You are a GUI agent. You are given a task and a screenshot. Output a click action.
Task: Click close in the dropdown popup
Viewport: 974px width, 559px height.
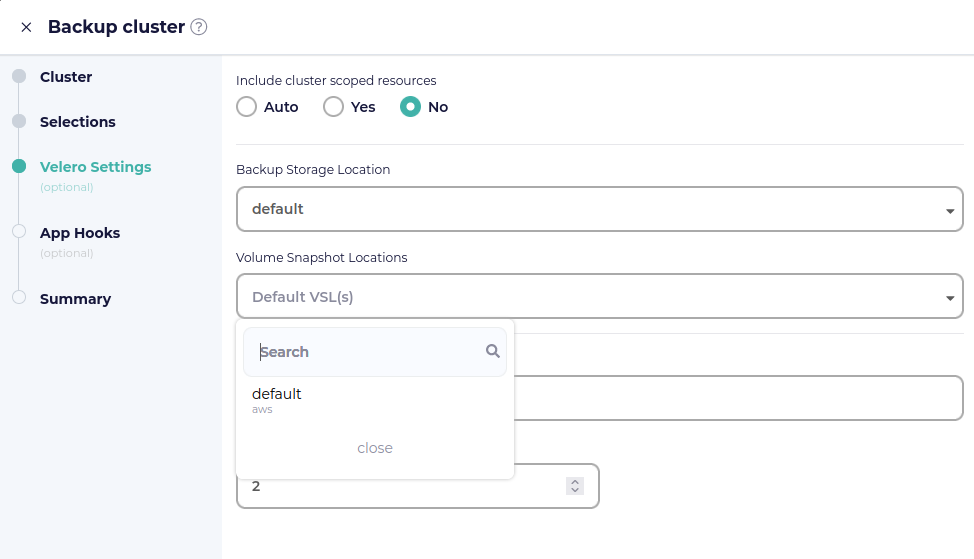[x=375, y=448]
